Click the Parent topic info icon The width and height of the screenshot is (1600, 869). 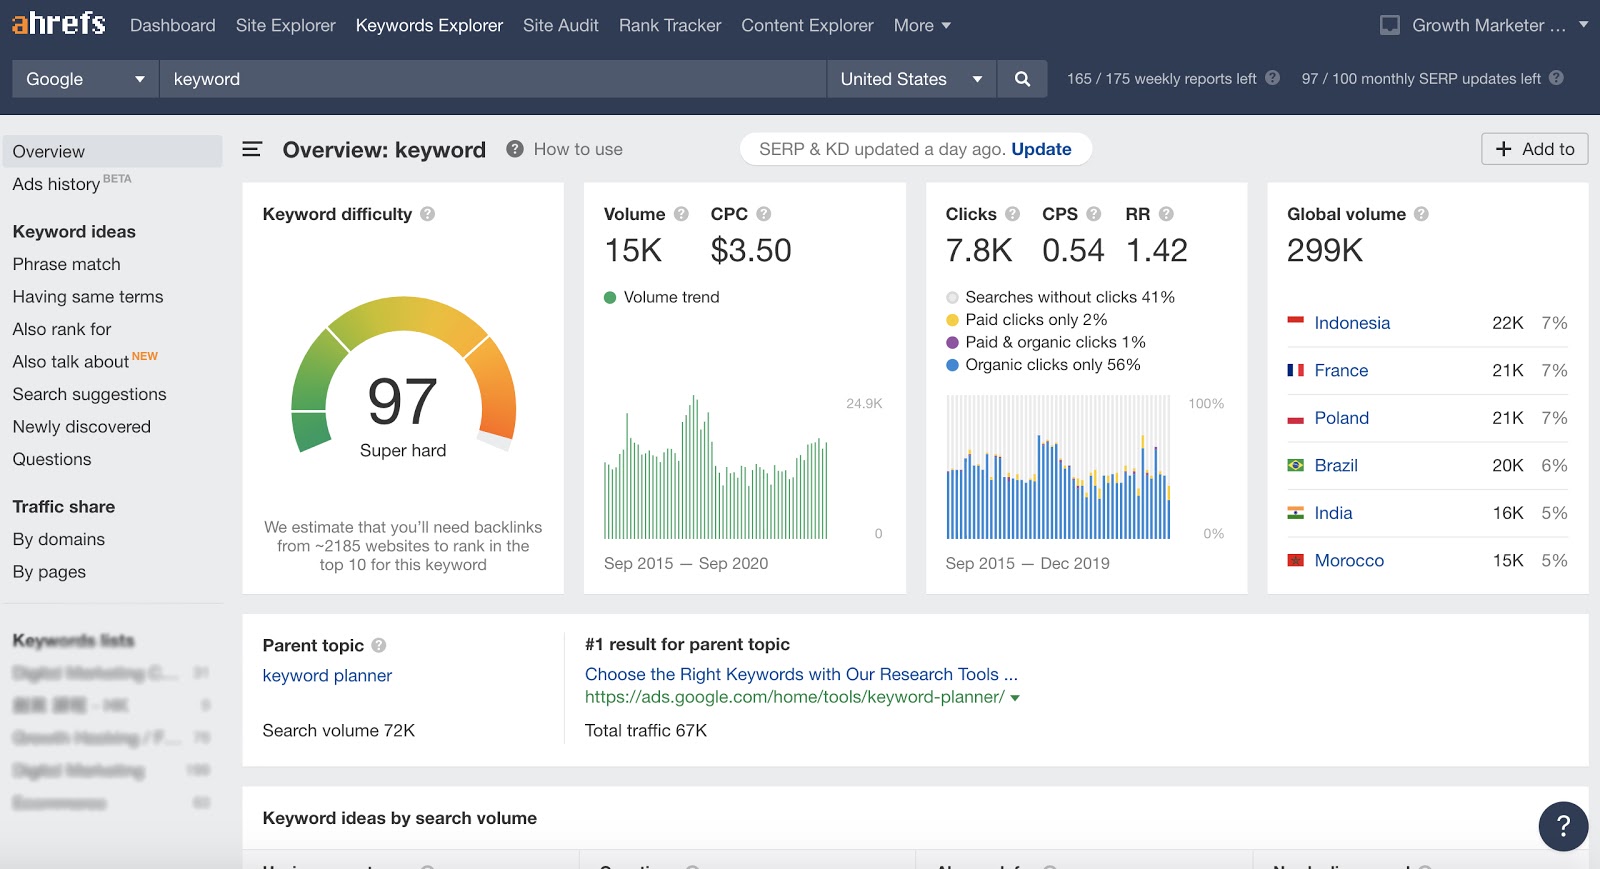pos(379,645)
